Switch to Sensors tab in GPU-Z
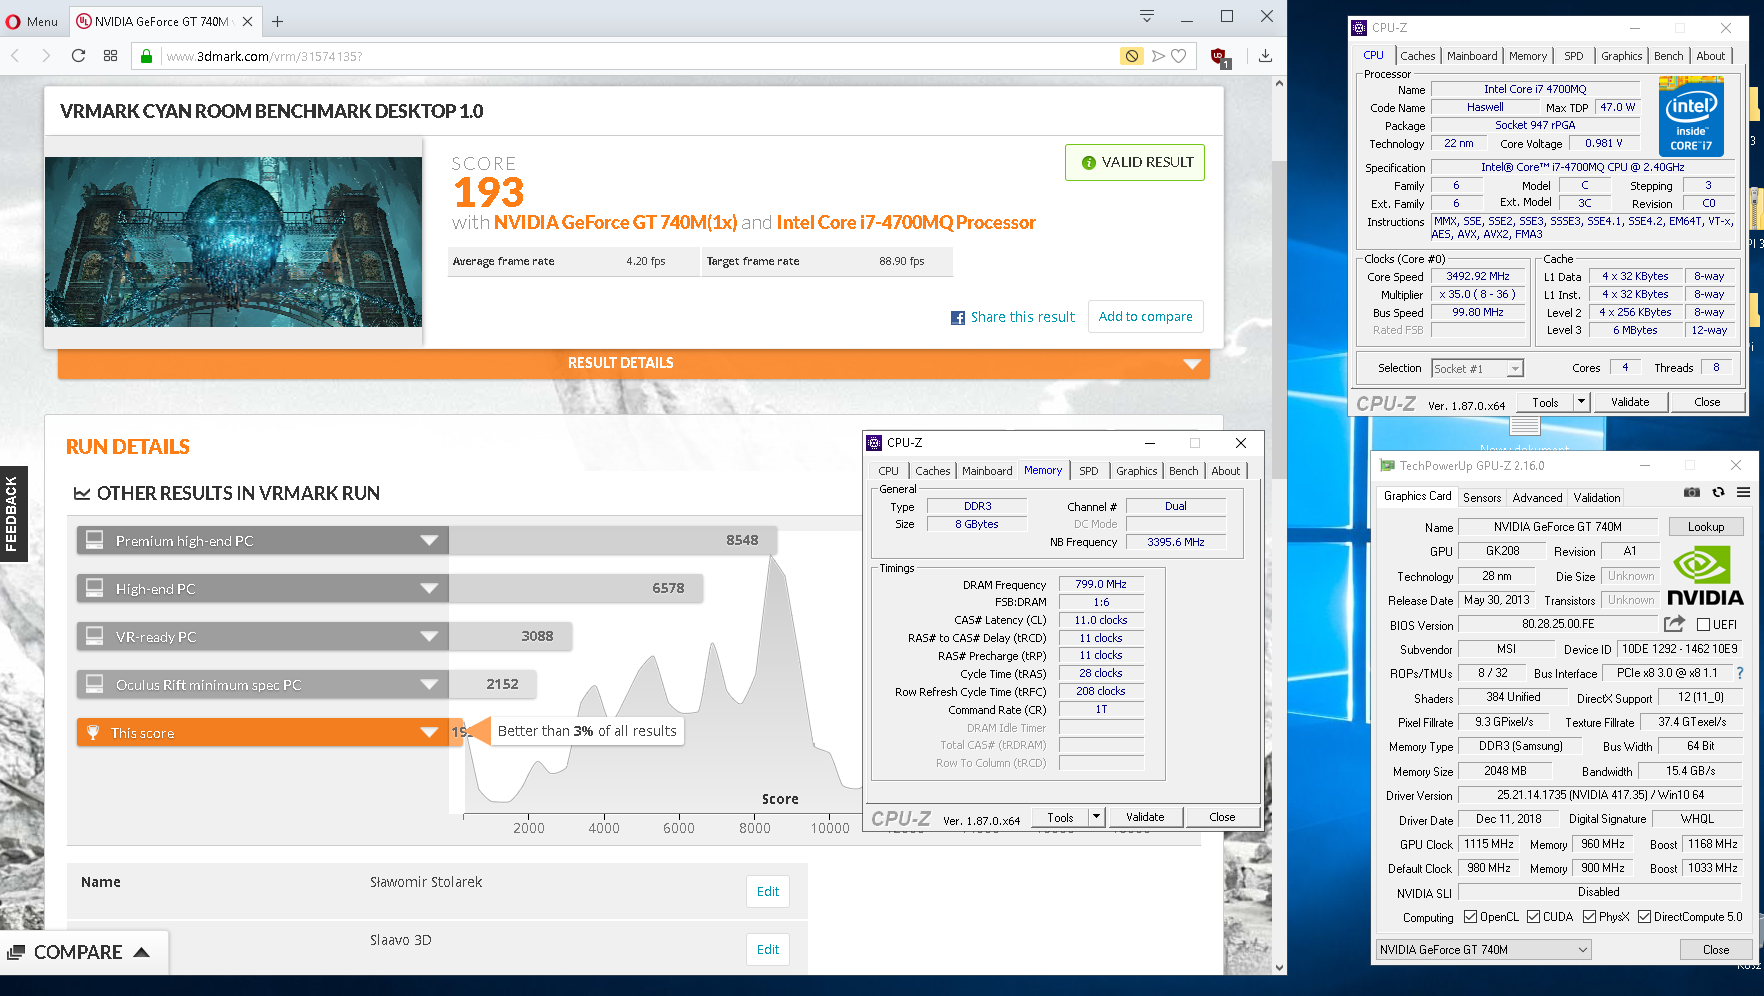The height and width of the screenshot is (996, 1764). pyautogui.click(x=1481, y=497)
